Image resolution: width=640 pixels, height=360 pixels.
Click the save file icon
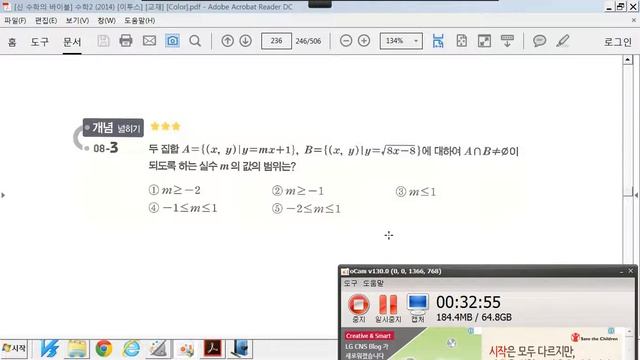[103, 41]
